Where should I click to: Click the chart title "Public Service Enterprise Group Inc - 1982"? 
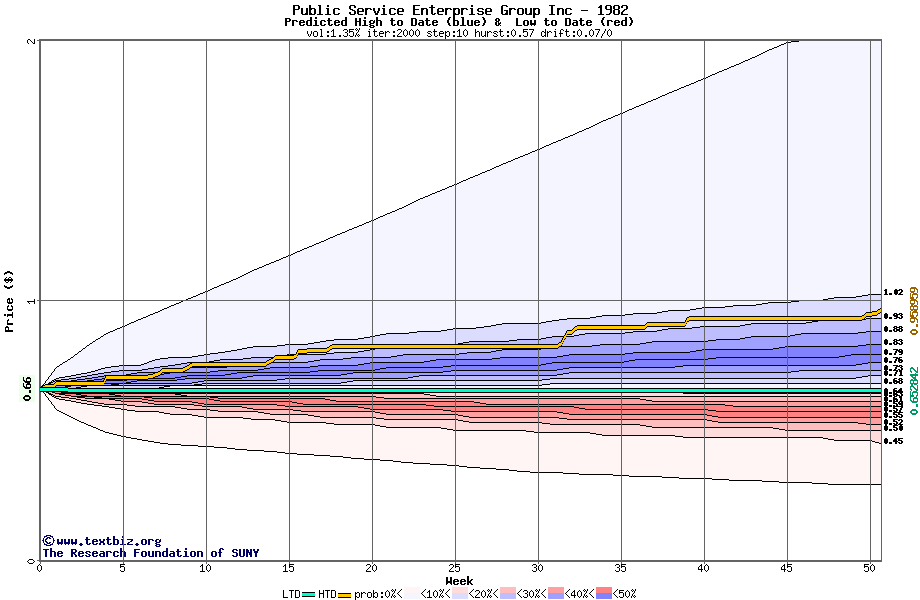(x=460, y=10)
